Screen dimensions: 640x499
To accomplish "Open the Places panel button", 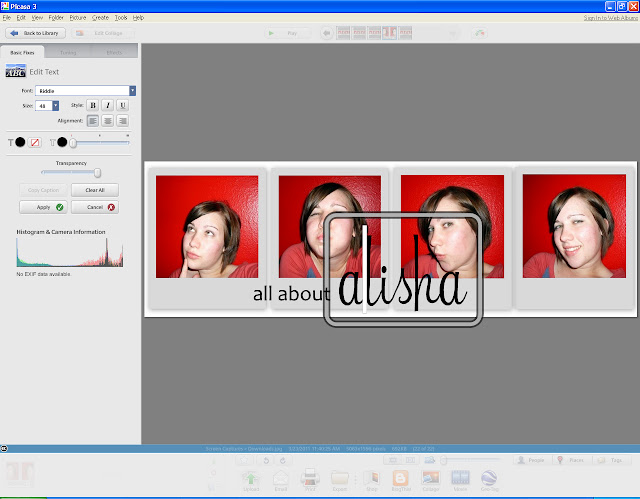I will pos(572,460).
